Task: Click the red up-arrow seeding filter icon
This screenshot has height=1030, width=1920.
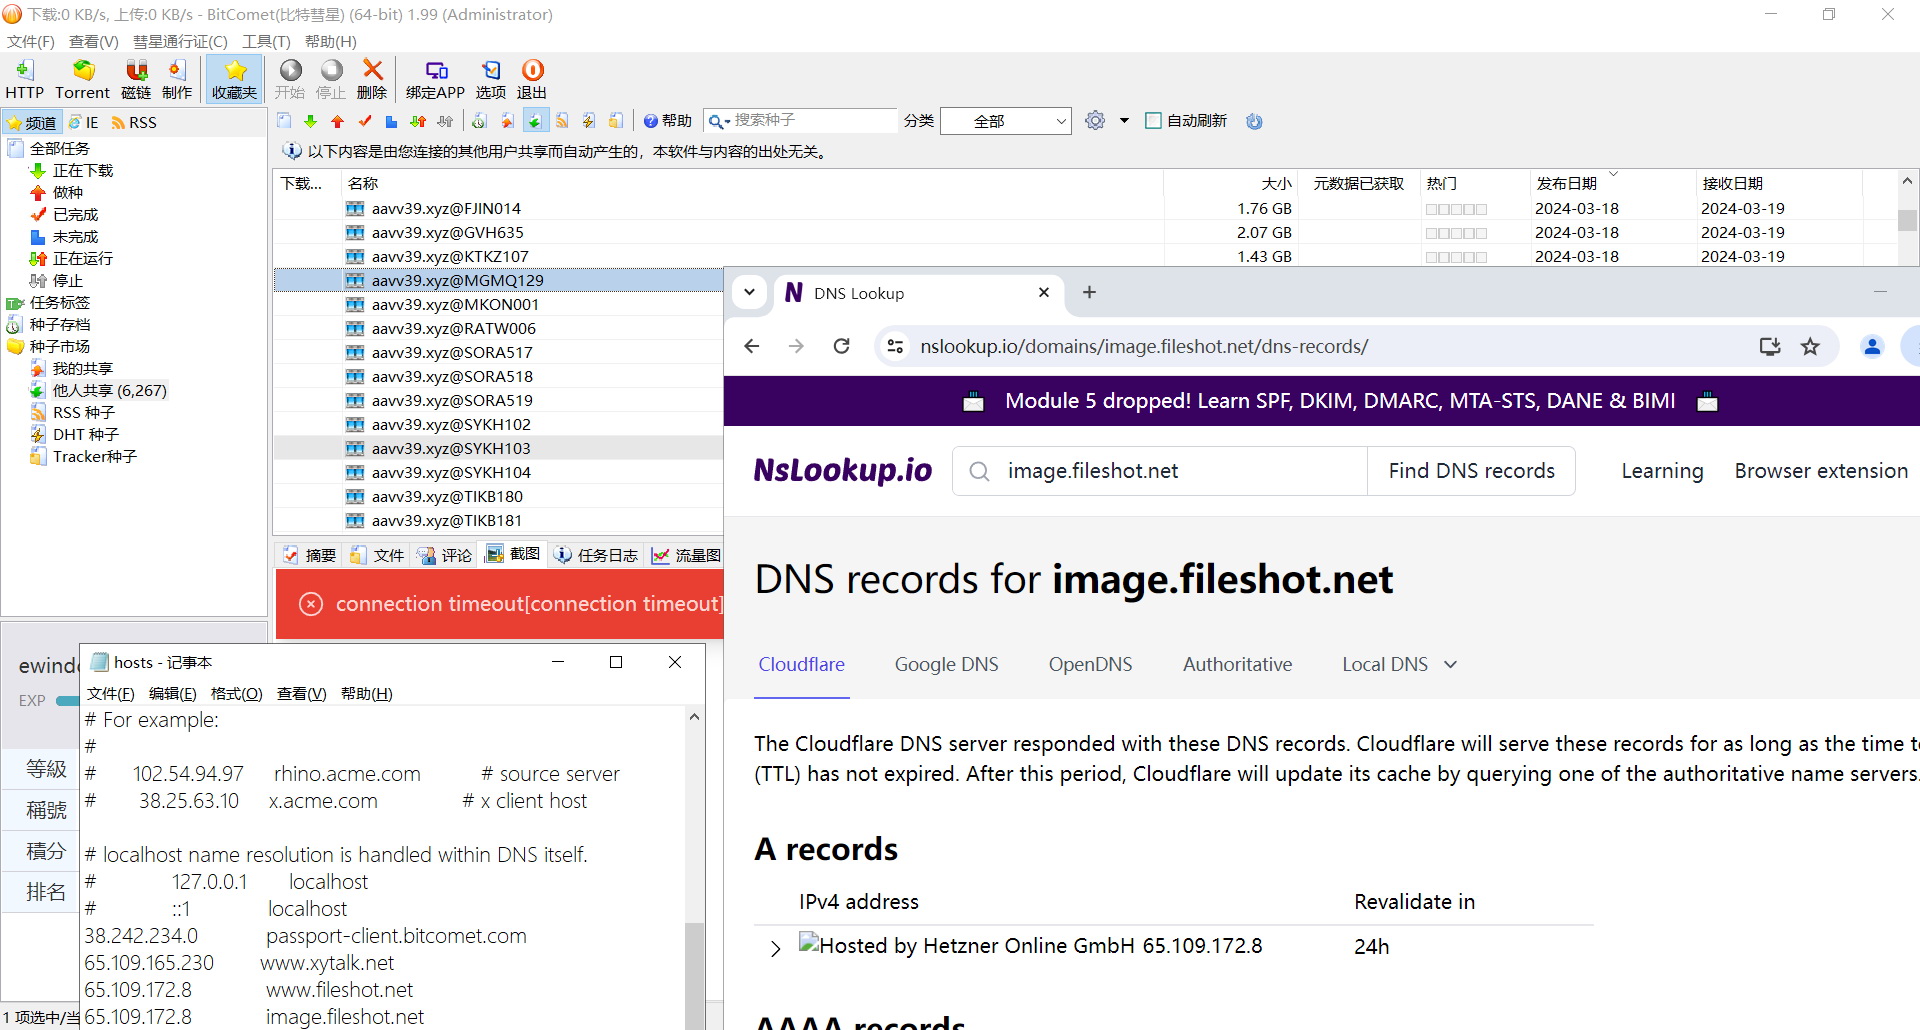Action: pyautogui.click(x=337, y=121)
